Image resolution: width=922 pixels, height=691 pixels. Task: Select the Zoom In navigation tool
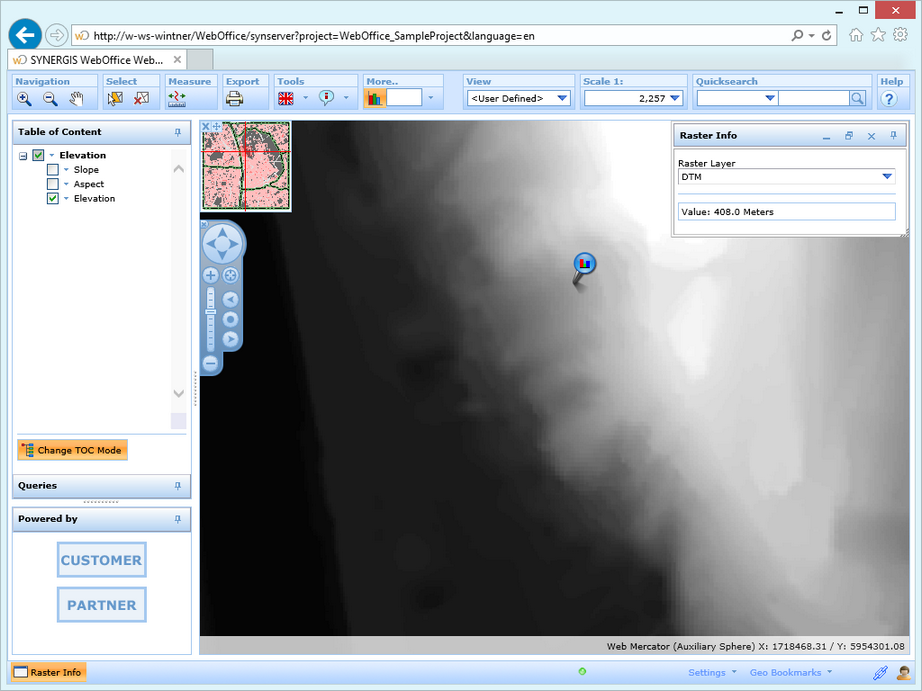click(24, 99)
